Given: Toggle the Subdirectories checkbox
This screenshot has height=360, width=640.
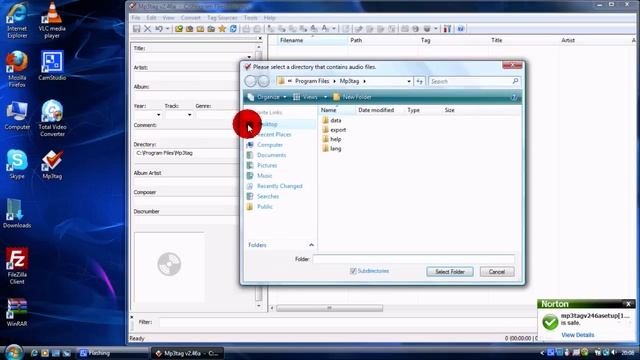Looking at the screenshot, I should pyautogui.click(x=353, y=271).
